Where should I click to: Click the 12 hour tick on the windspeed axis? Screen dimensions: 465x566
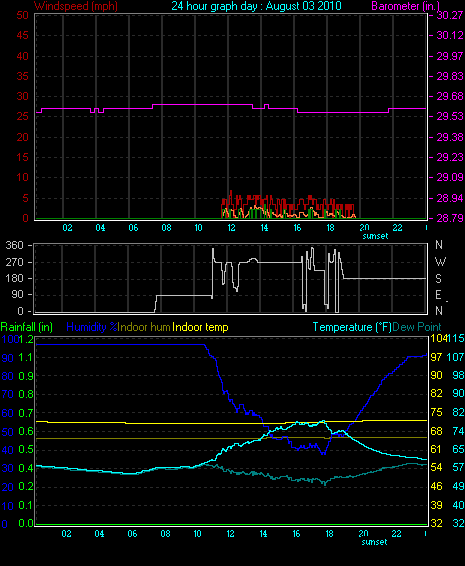[x=231, y=228]
